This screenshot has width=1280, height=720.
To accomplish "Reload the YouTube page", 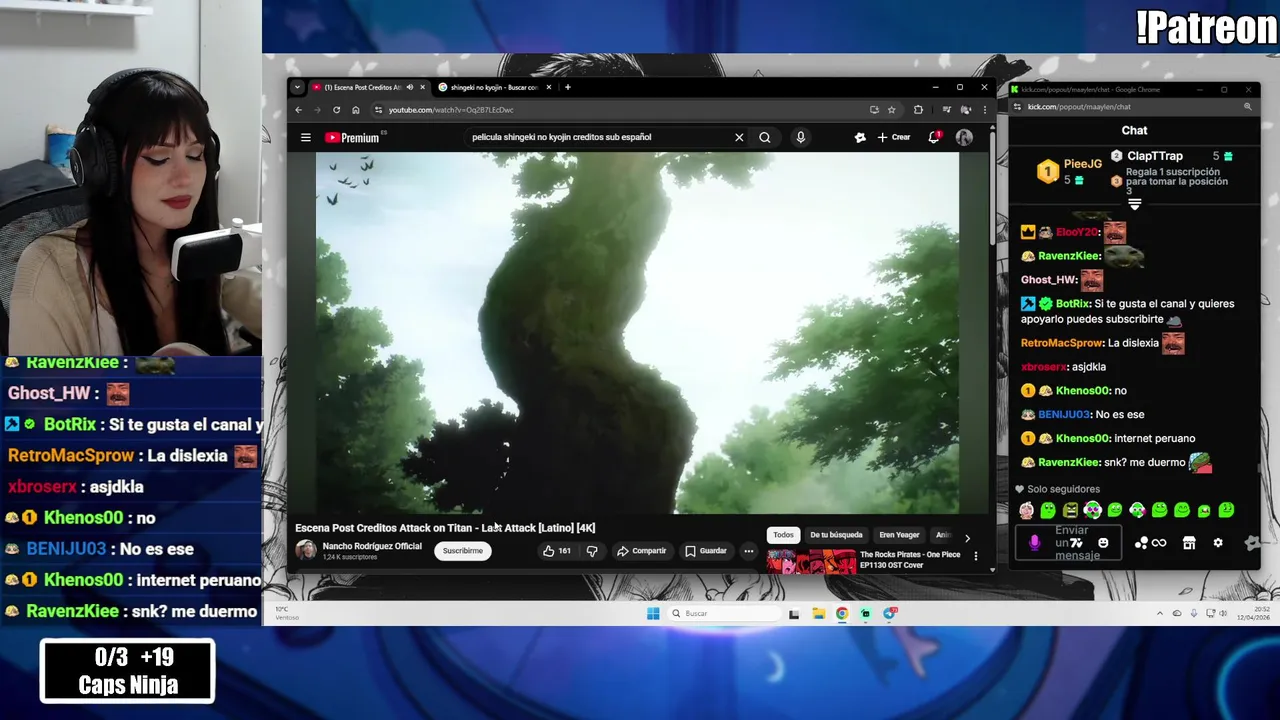I will pyautogui.click(x=336, y=110).
